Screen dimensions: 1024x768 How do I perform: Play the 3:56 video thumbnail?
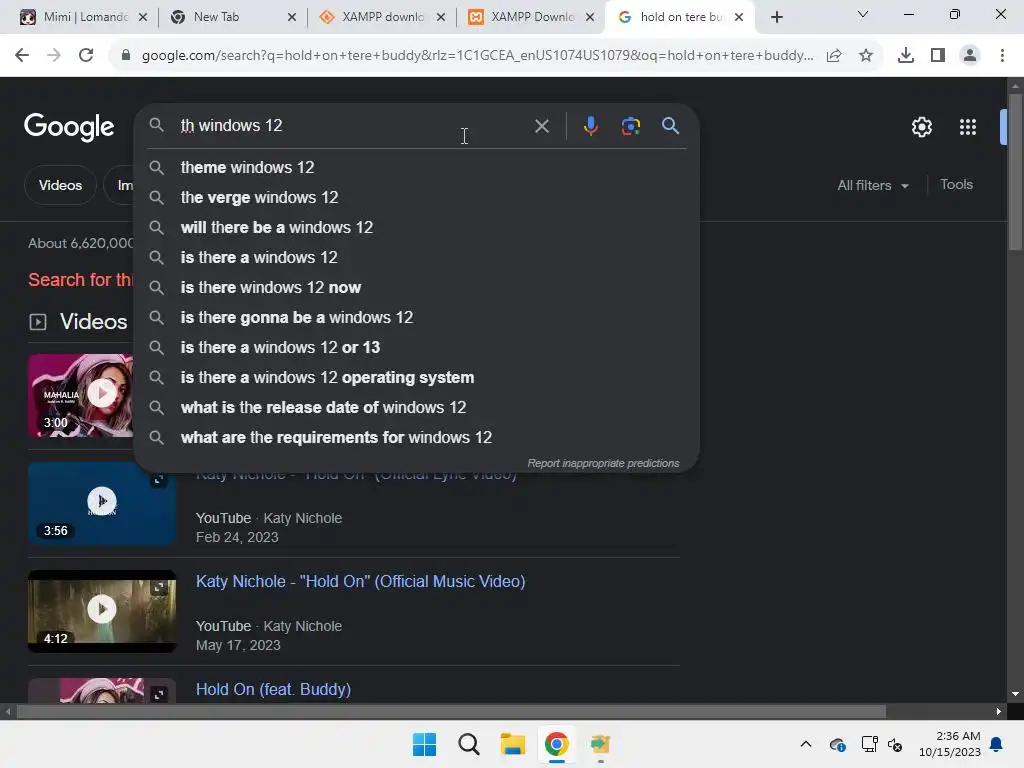tap(102, 501)
